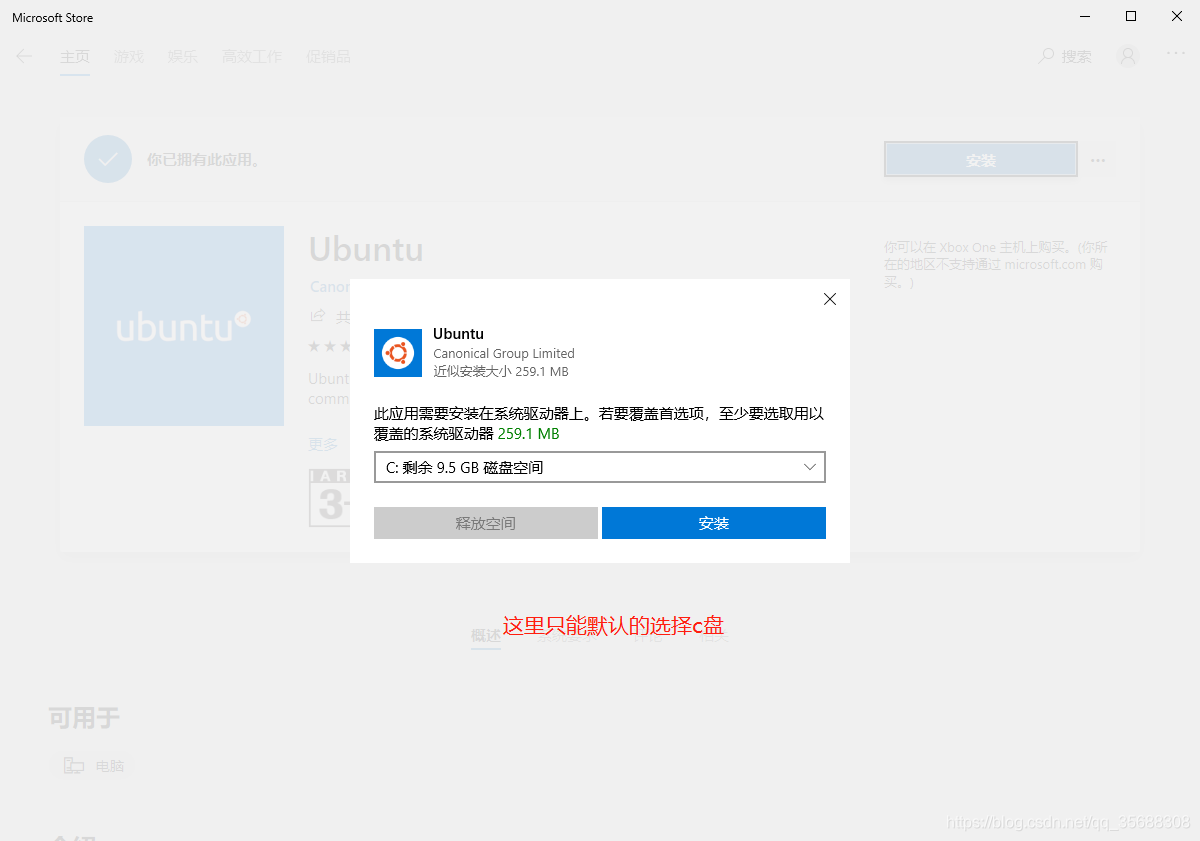Open the ellipsis menu beside 安装 button
Image resolution: width=1200 pixels, height=841 pixels.
pos(1098,161)
